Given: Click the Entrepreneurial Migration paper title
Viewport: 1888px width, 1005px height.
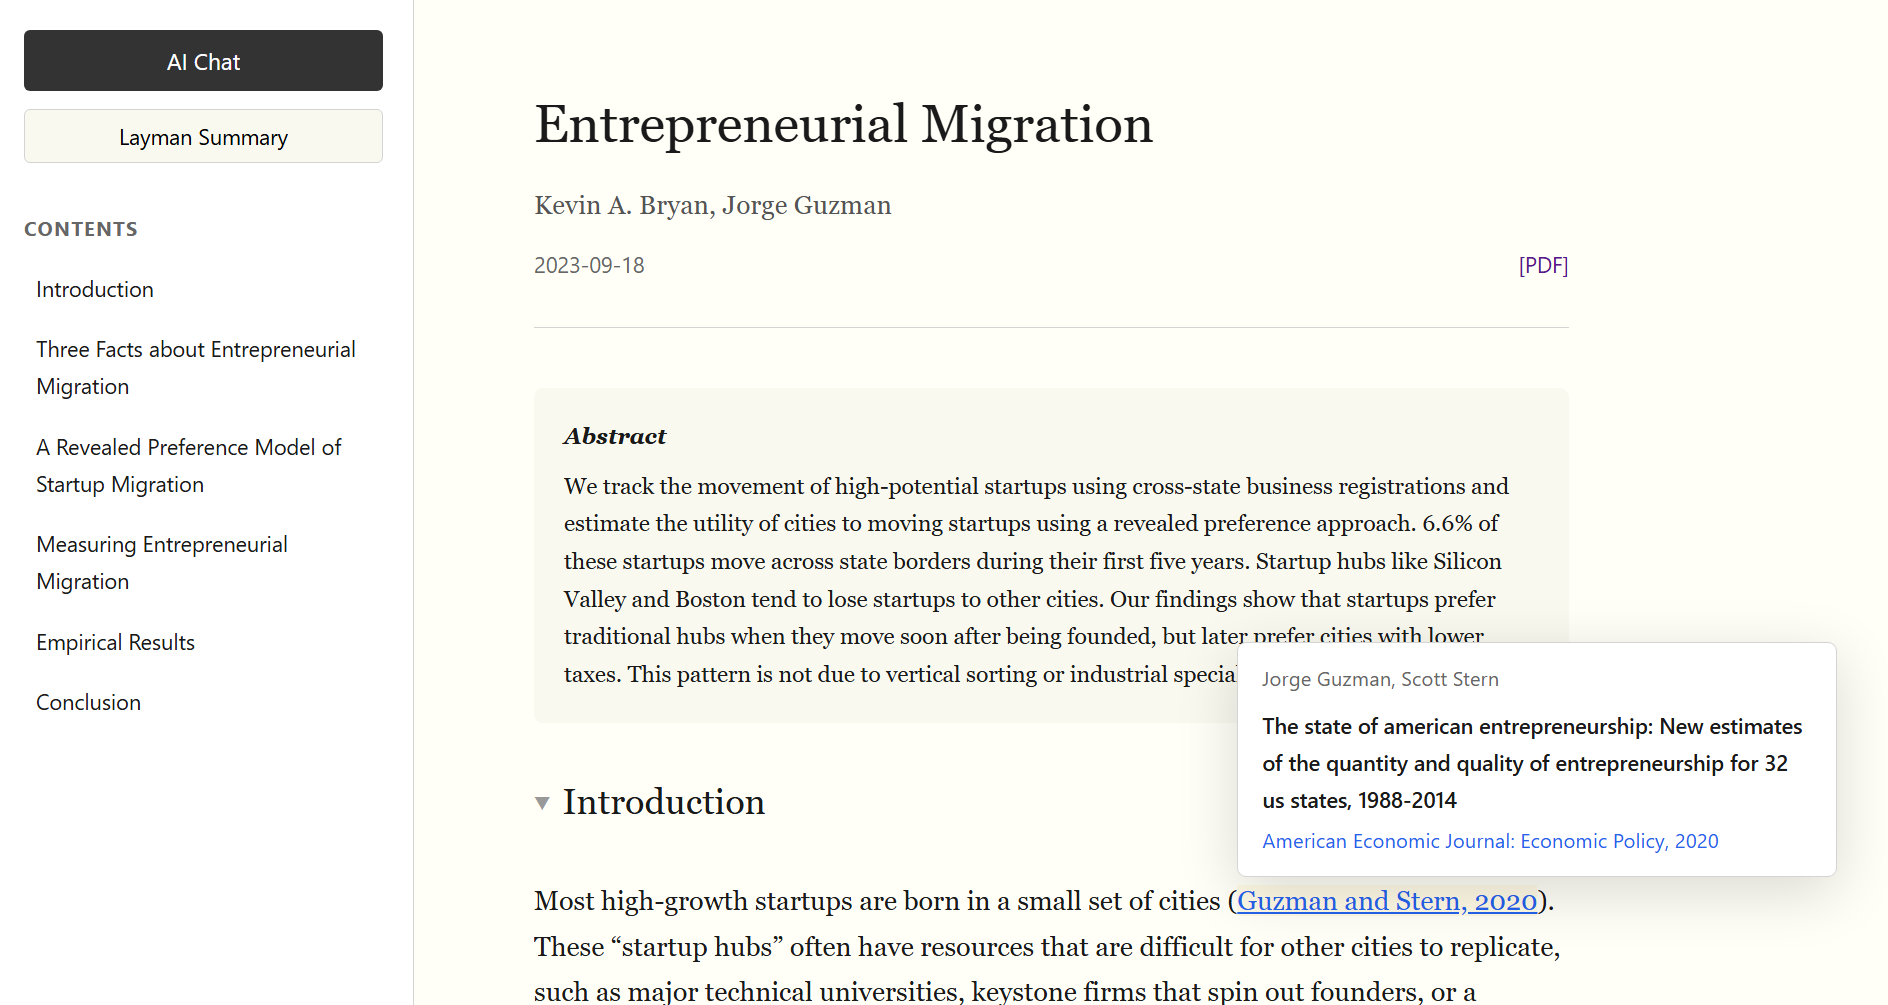Looking at the screenshot, I should [x=843, y=125].
